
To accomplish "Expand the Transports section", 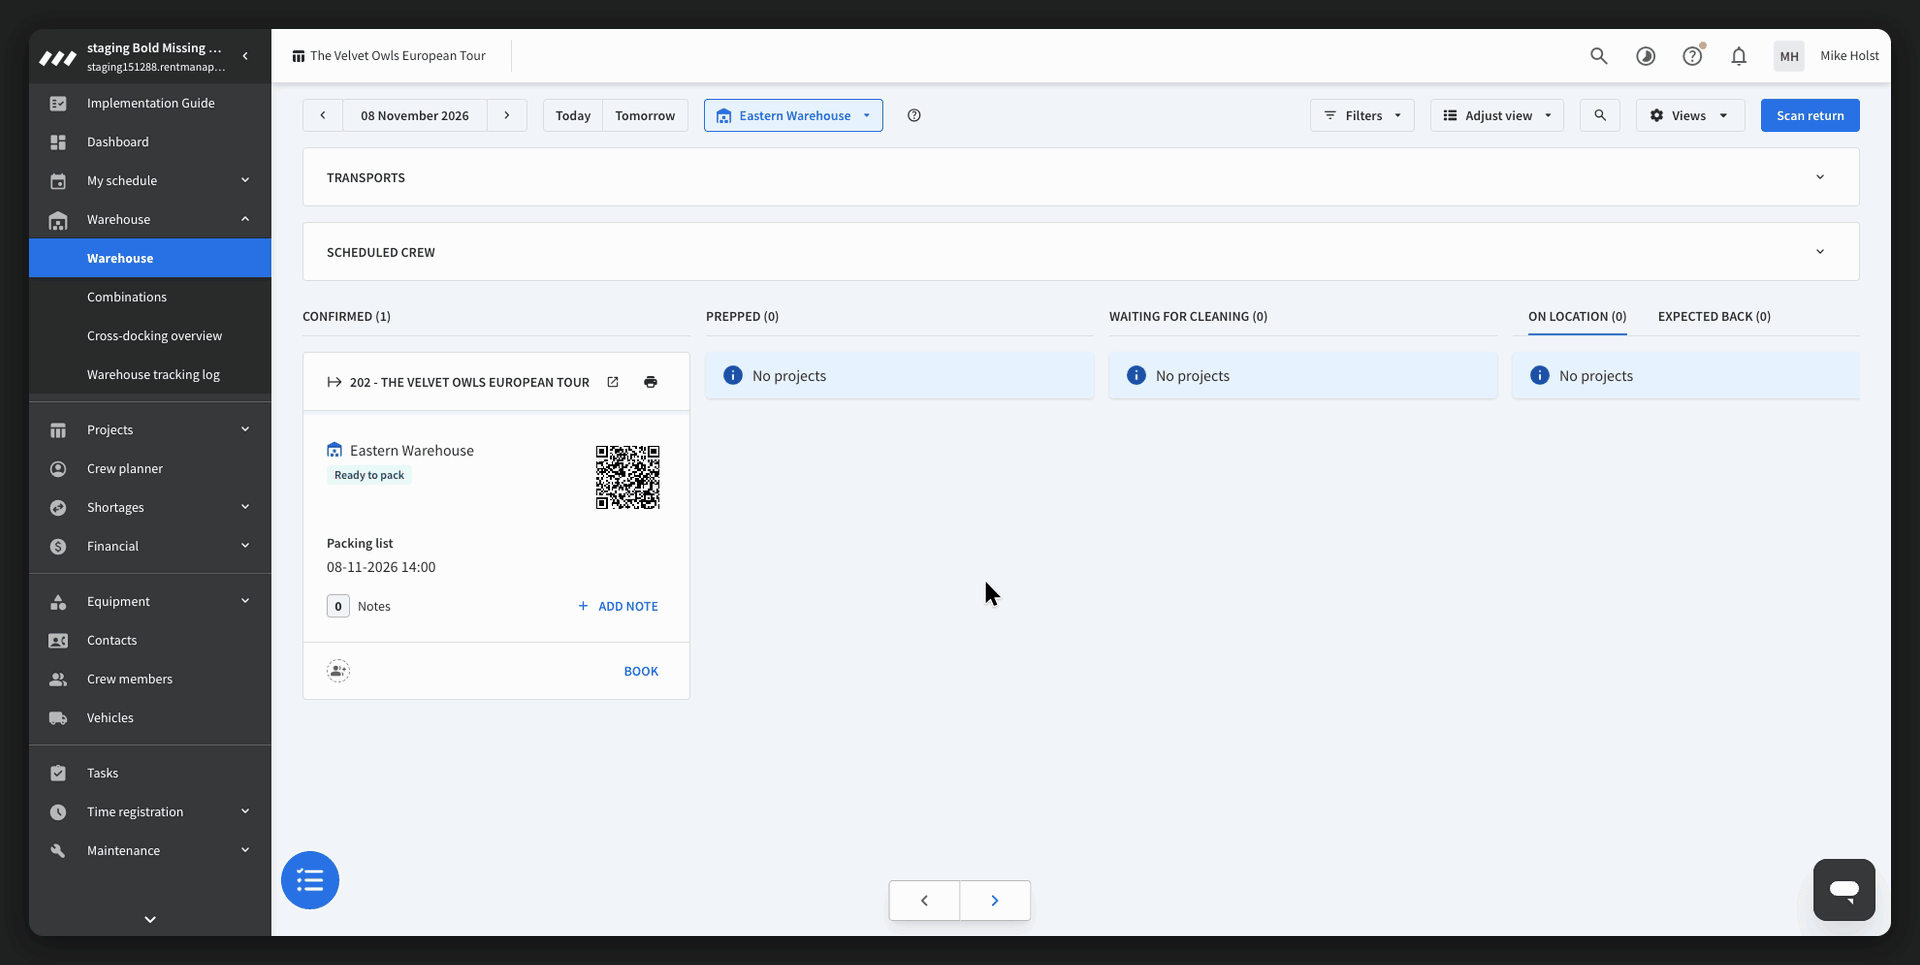I will [1081, 177].
